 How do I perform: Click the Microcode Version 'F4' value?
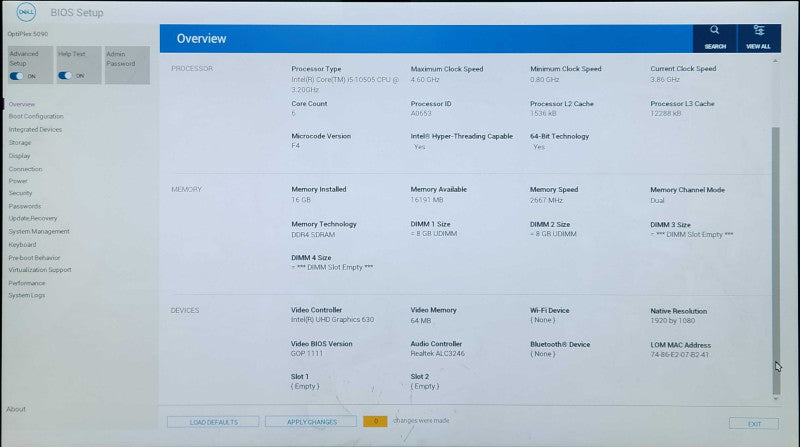[296, 146]
